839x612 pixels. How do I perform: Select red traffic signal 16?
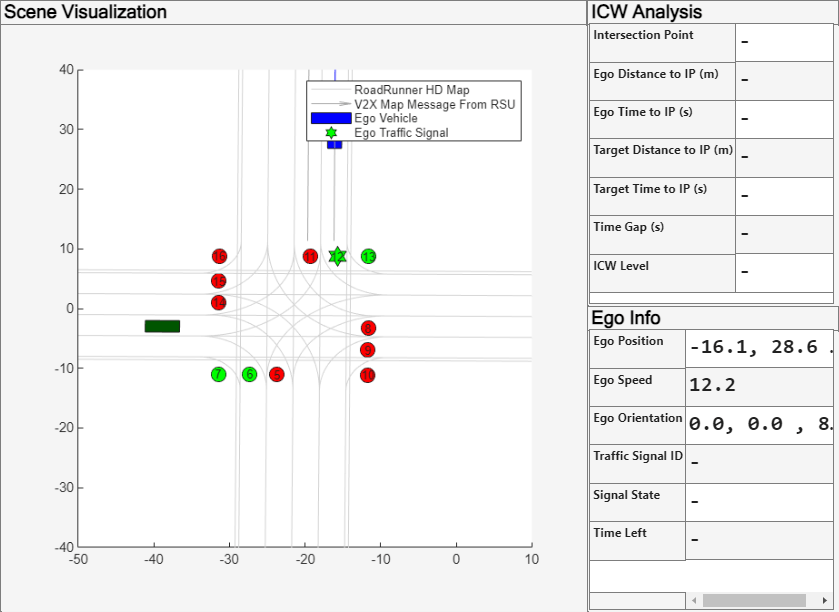coord(219,256)
